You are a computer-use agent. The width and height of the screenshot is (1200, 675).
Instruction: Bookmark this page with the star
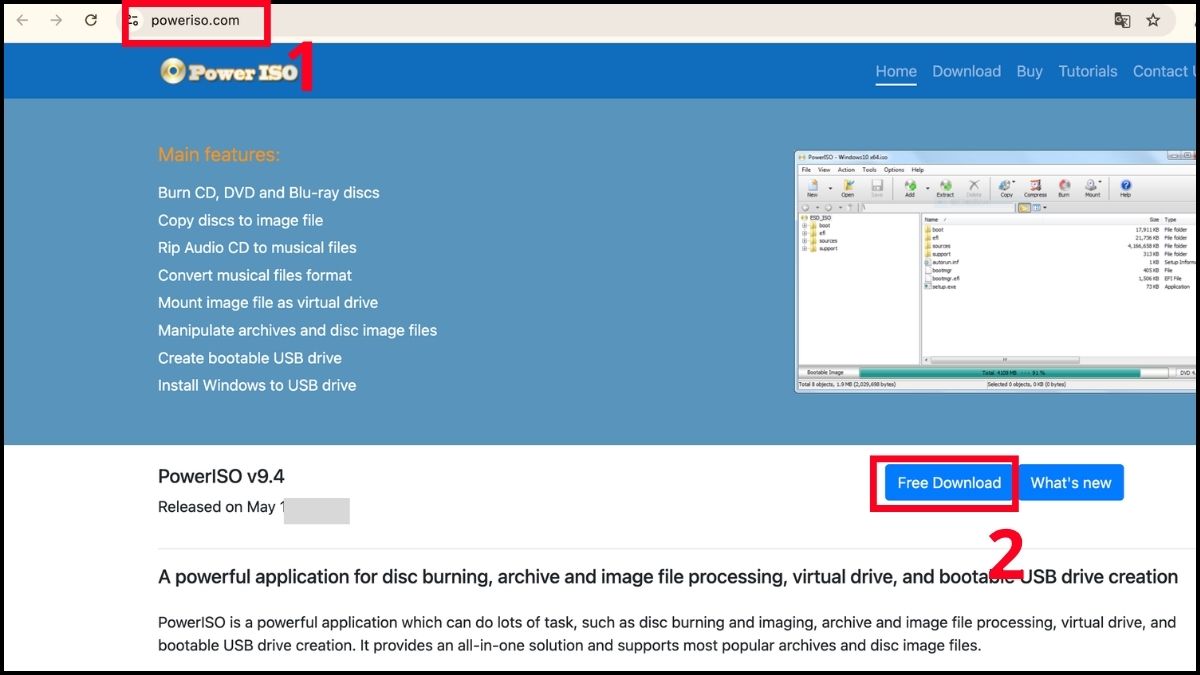1153,20
